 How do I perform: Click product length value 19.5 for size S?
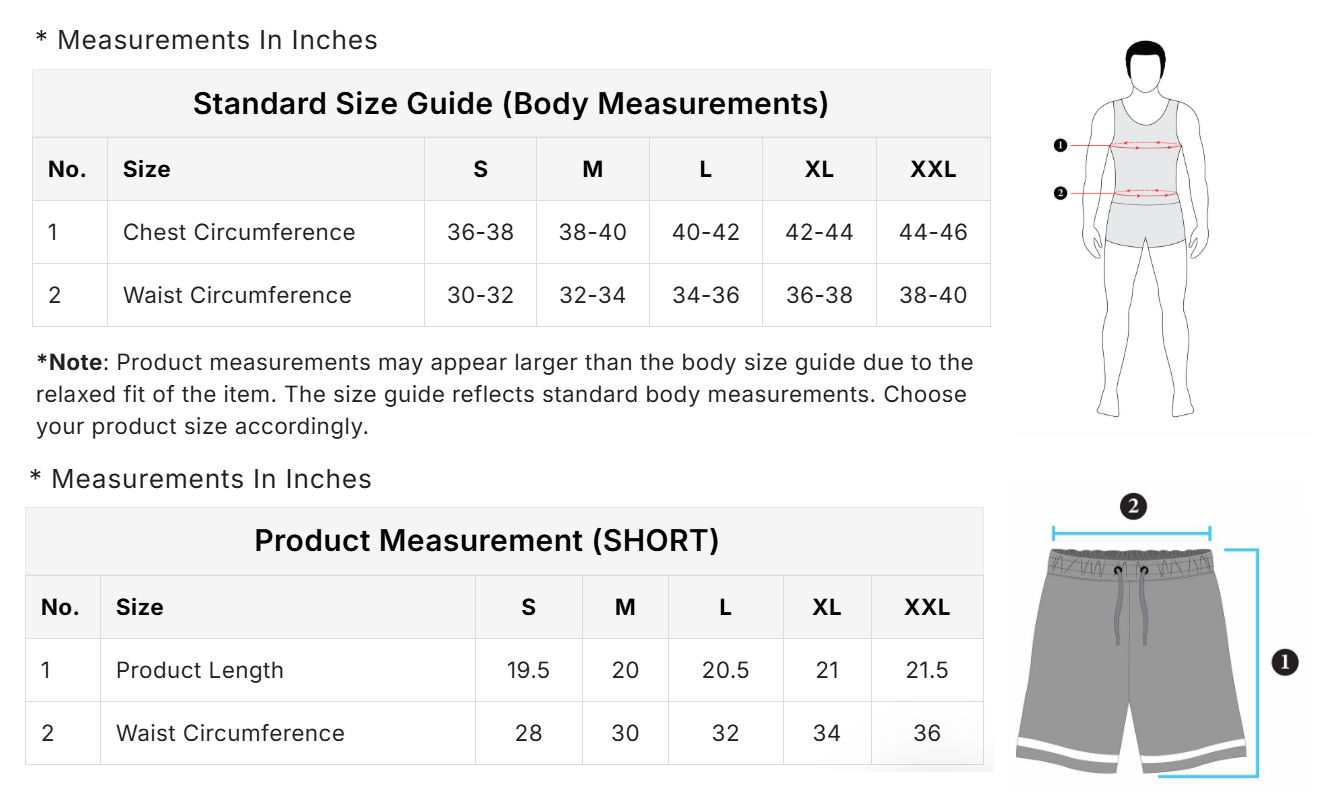tap(528, 671)
